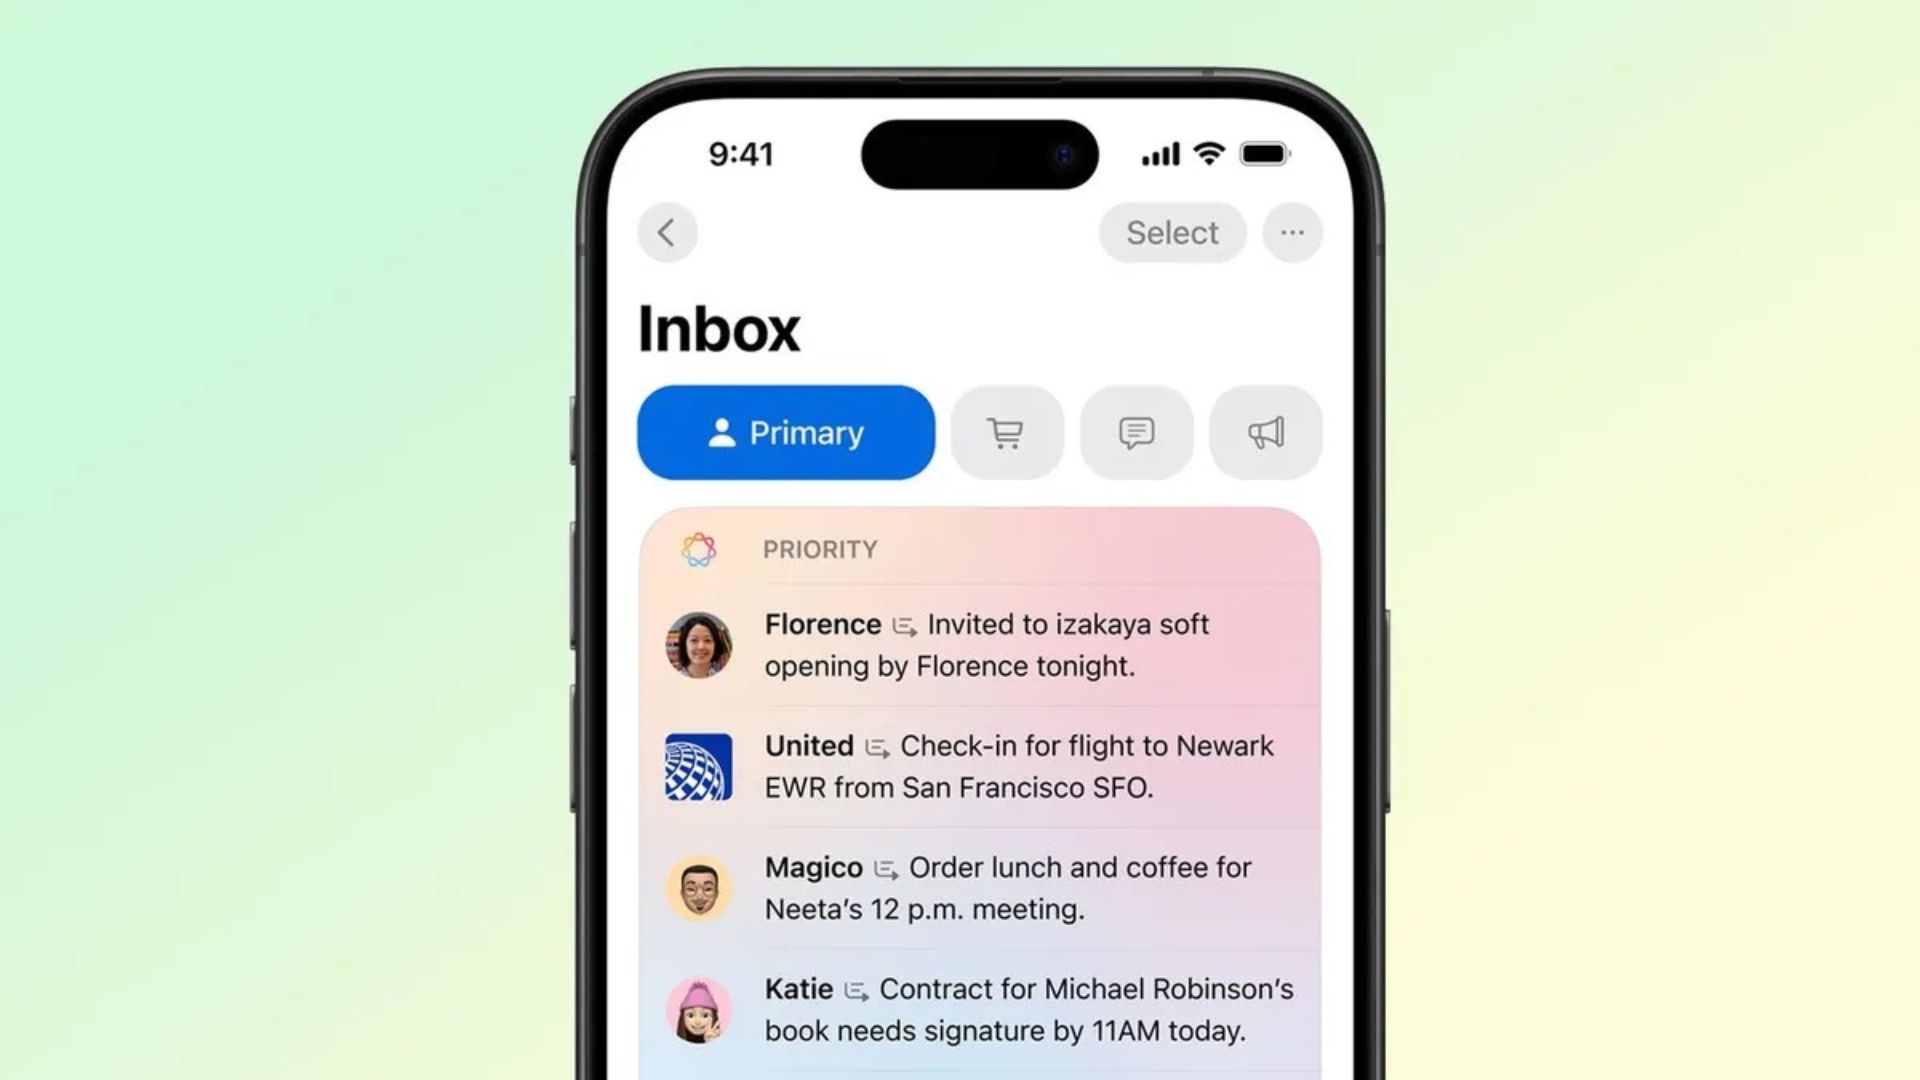Open Florence's email invitation
Viewport: 1920px width, 1080px height.
point(982,645)
